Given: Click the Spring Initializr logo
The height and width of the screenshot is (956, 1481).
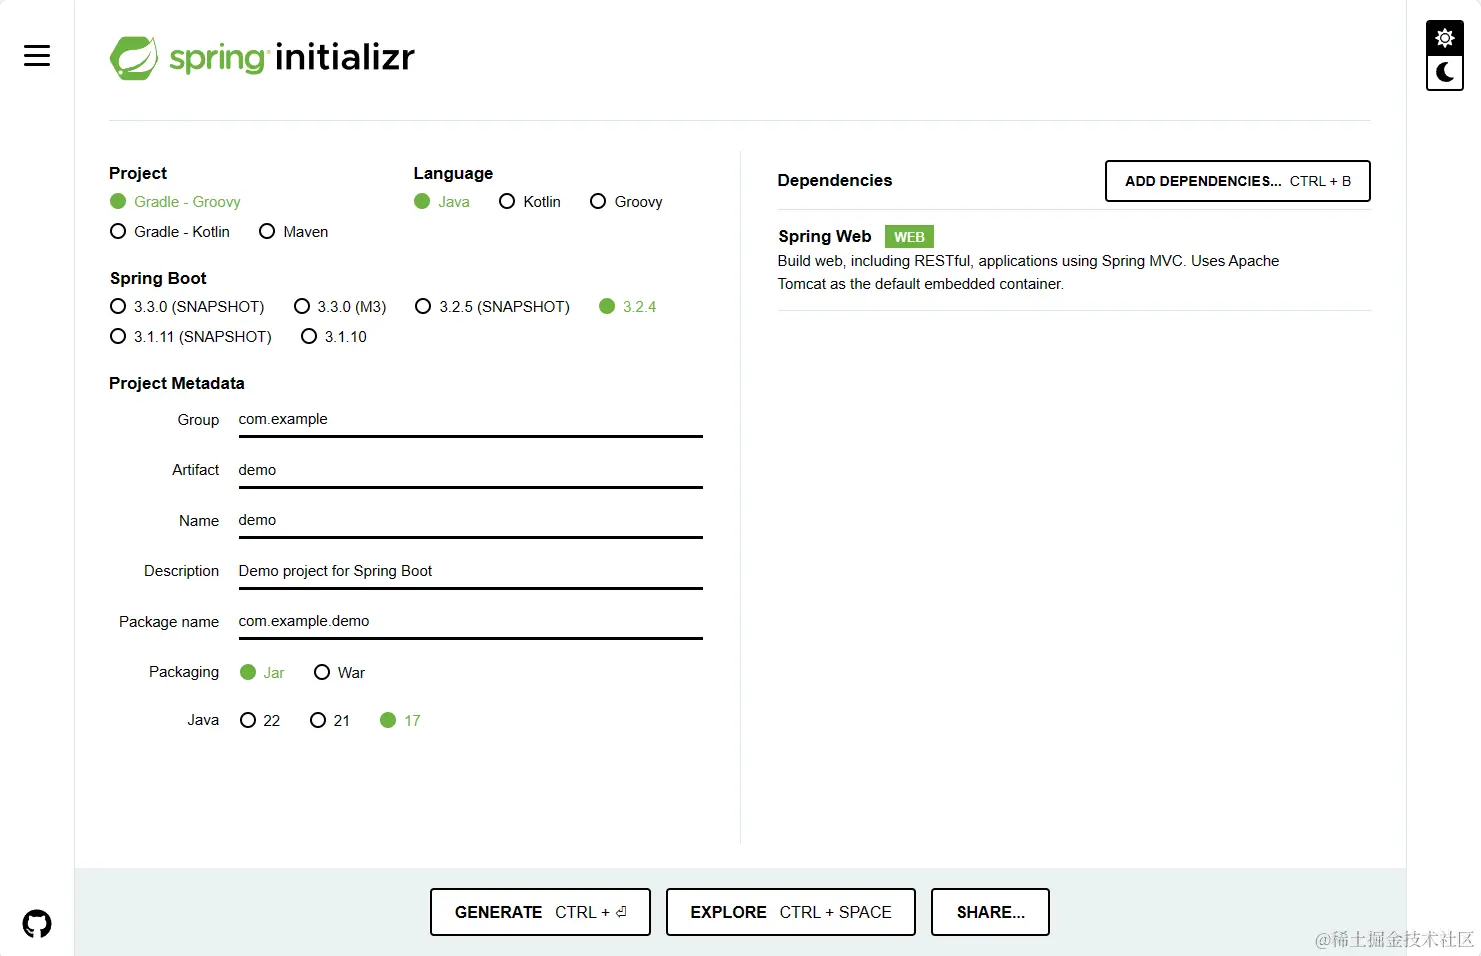Looking at the screenshot, I should pos(262,57).
